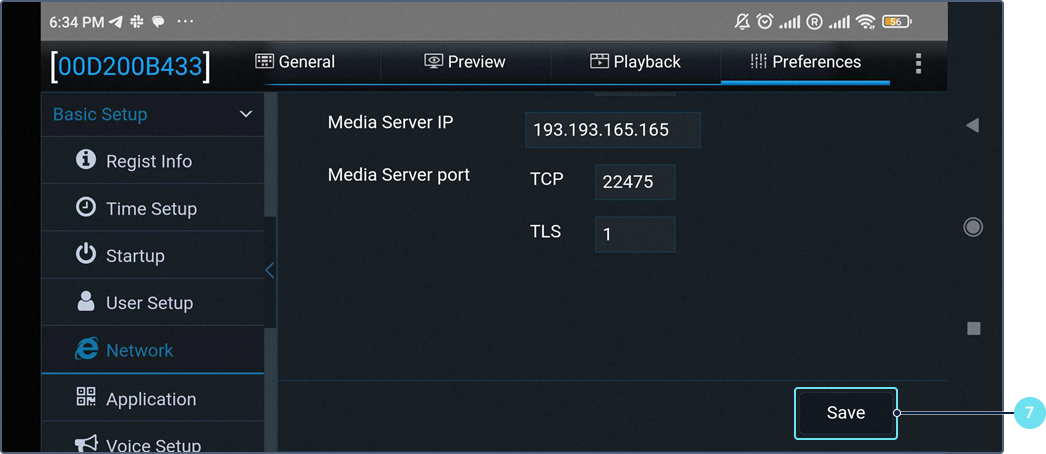Click the User Setup person icon
Image resolution: width=1046 pixels, height=454 pixels.
point(86,302)
